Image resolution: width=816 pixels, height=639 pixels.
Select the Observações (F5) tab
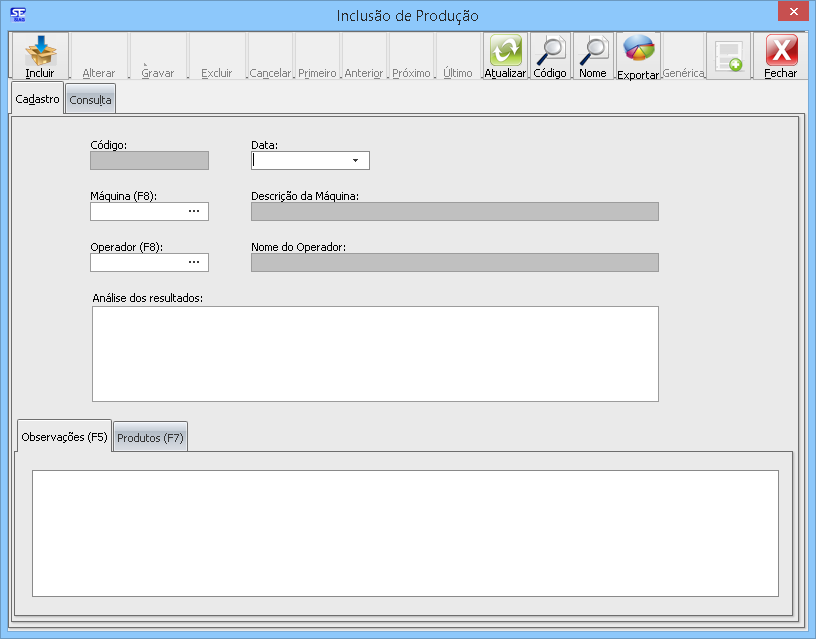coord(64,437)
